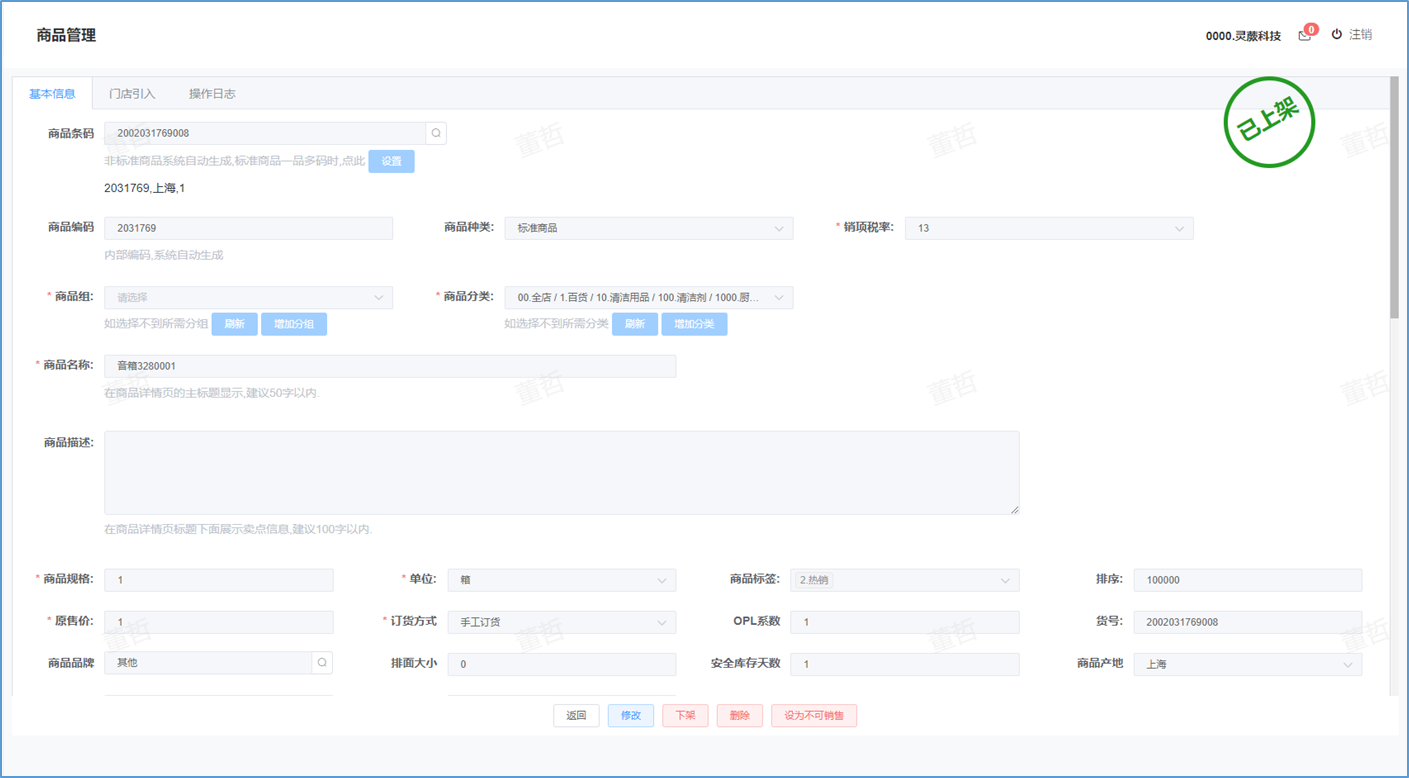Click the search icon beside the barcode field
Viewport: 1409px width, 778px height.
coord(436,133)
